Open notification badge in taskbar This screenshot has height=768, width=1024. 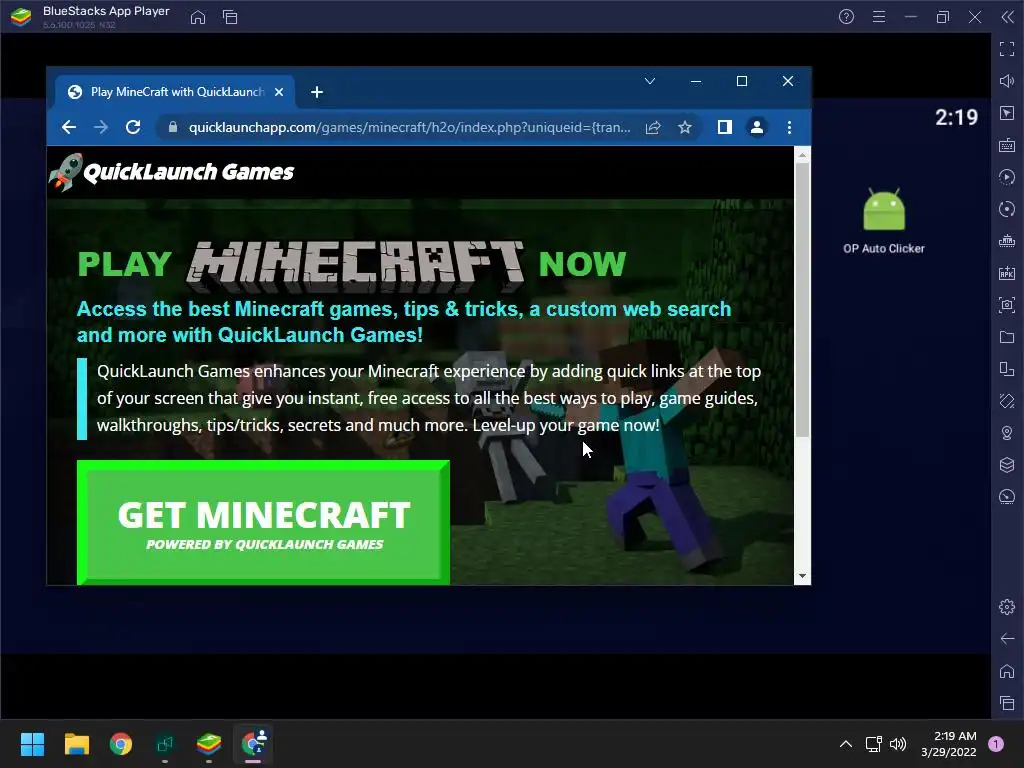[996, 744]
